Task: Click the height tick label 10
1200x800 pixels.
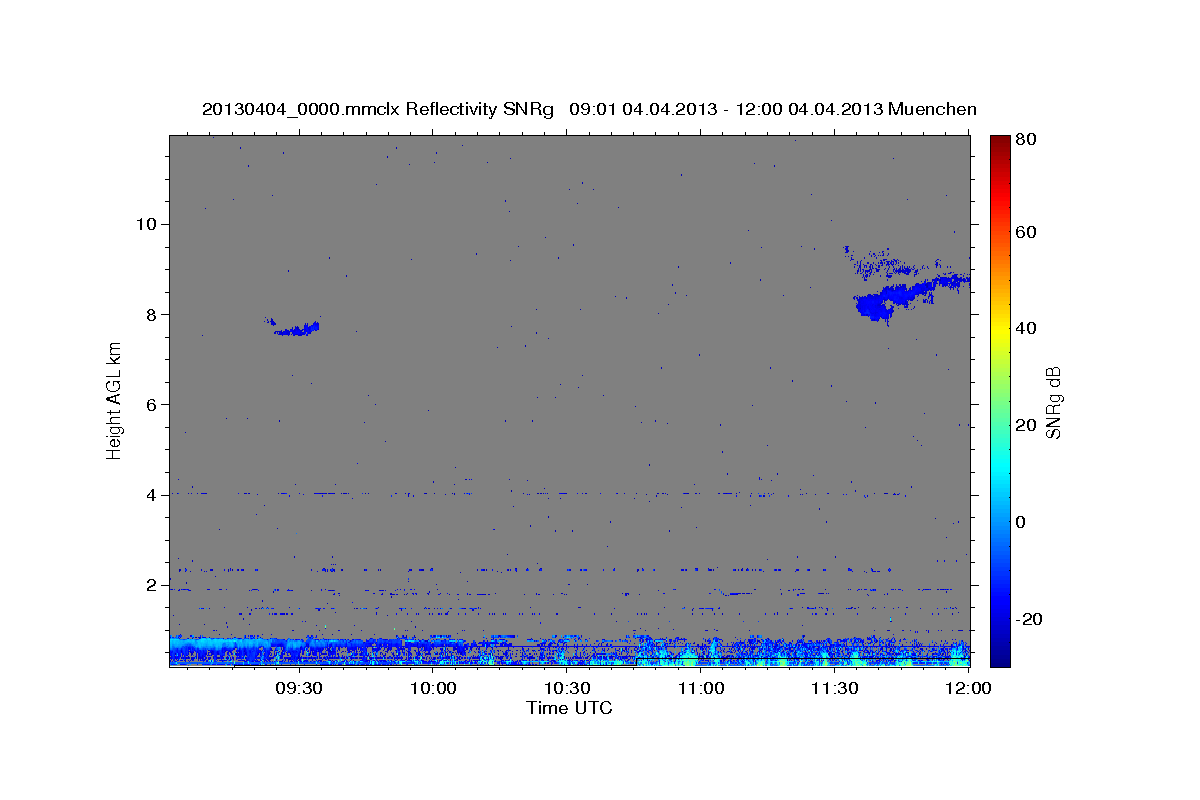Action: click(148, 224)
